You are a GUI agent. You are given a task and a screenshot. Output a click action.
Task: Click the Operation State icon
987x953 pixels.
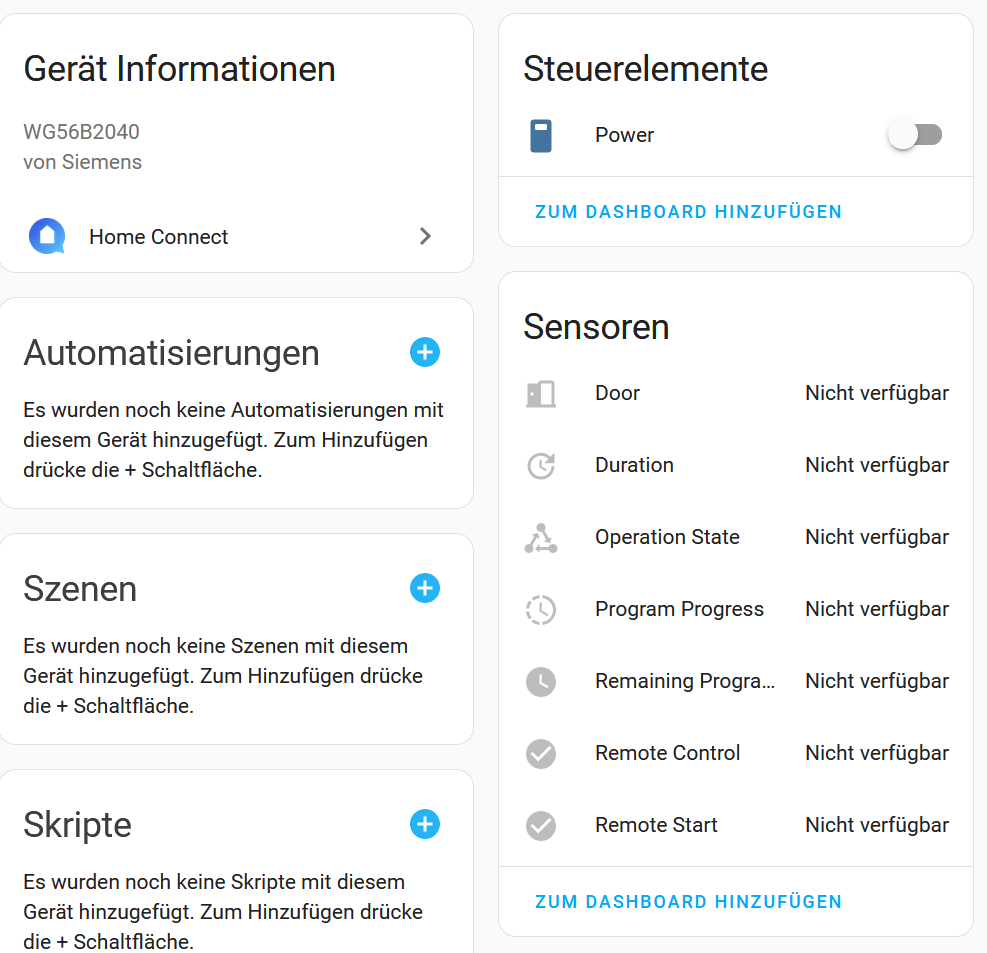click(x=541, y=537)
